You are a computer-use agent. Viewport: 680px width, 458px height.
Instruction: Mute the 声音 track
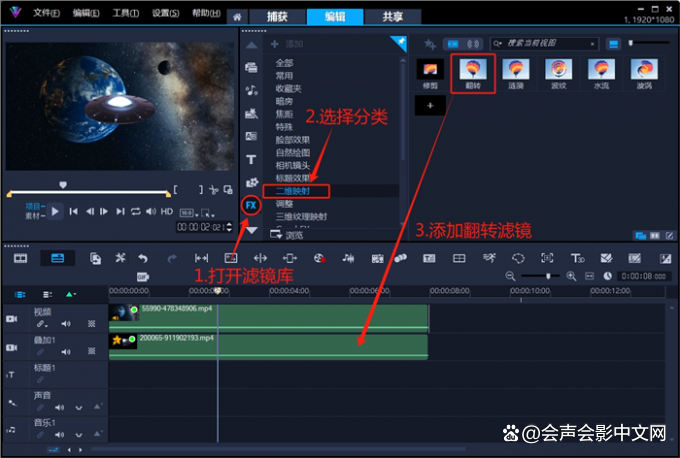[x=59, y=408]
